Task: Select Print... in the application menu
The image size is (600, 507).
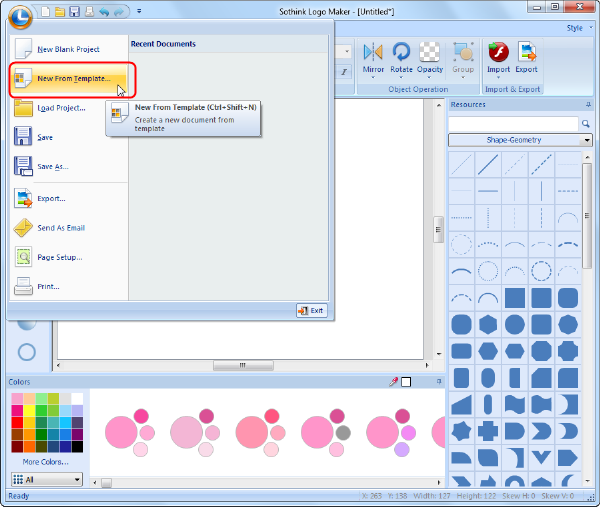Action: click(x=69, y=286)
